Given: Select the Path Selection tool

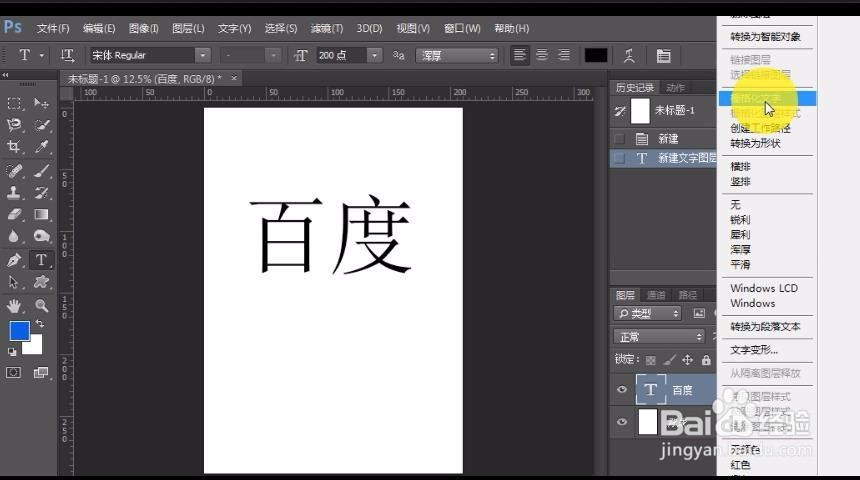Looking at the screenshot, I should (x=14, y=282).
